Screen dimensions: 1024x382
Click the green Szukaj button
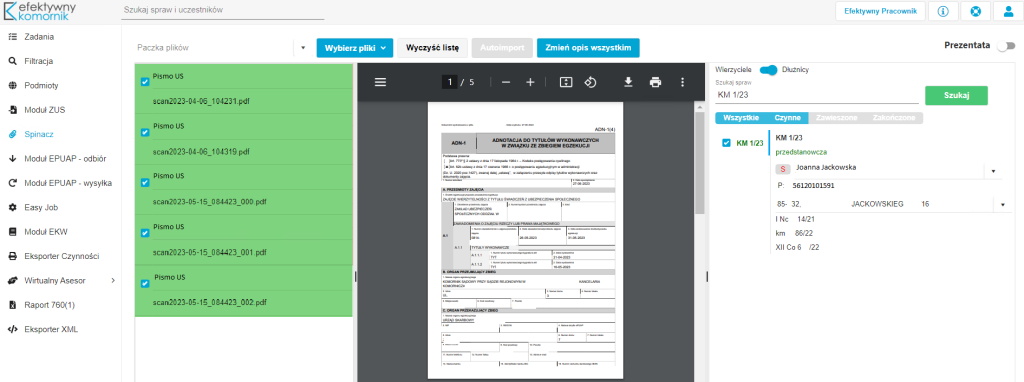tap(956, 95)
